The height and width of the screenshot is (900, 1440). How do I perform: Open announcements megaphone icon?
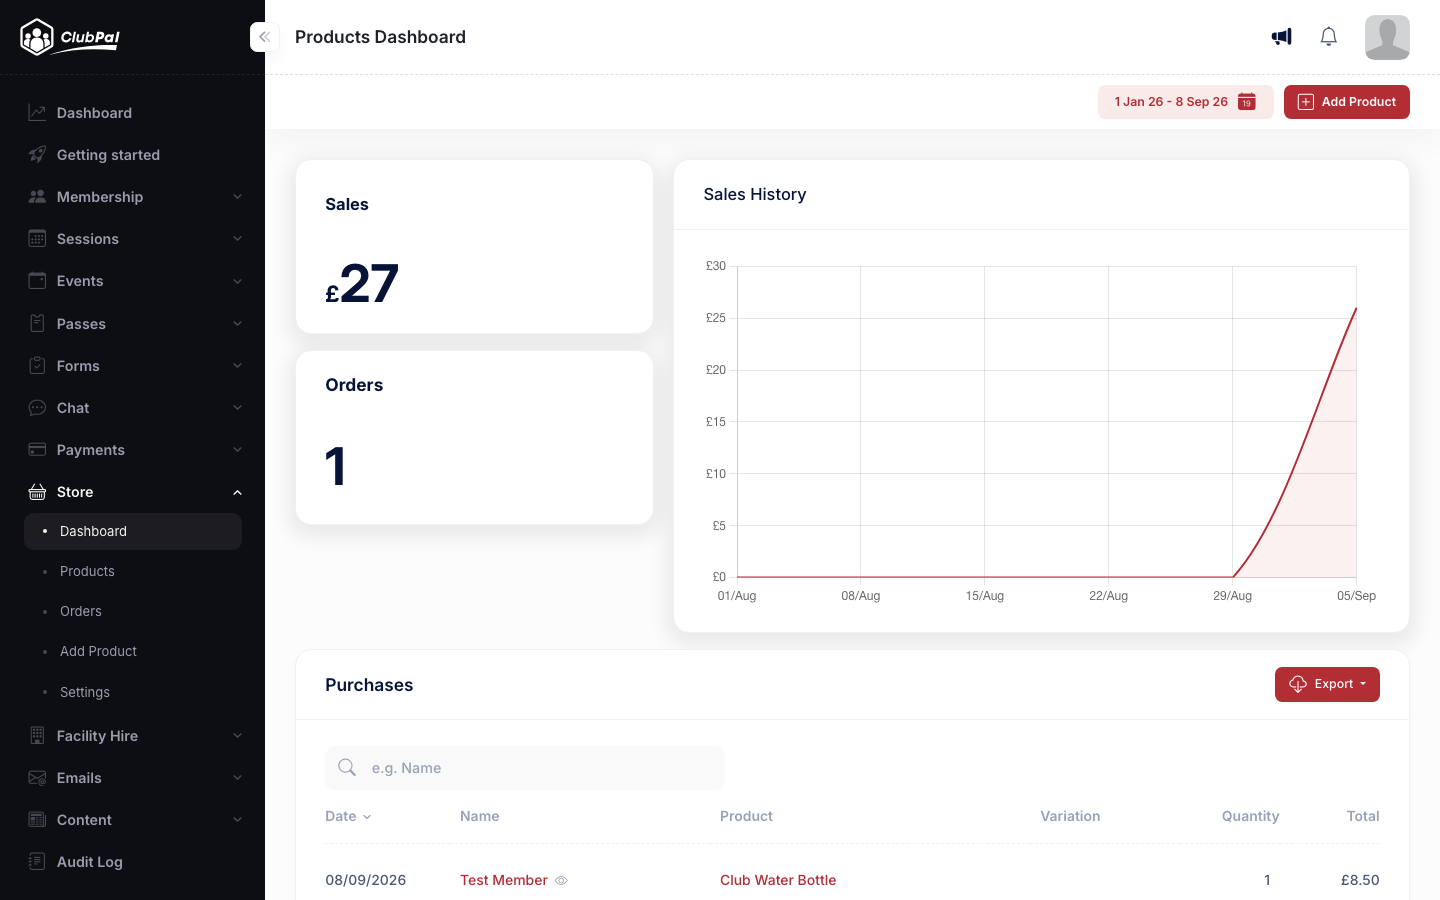point(1282,37)
